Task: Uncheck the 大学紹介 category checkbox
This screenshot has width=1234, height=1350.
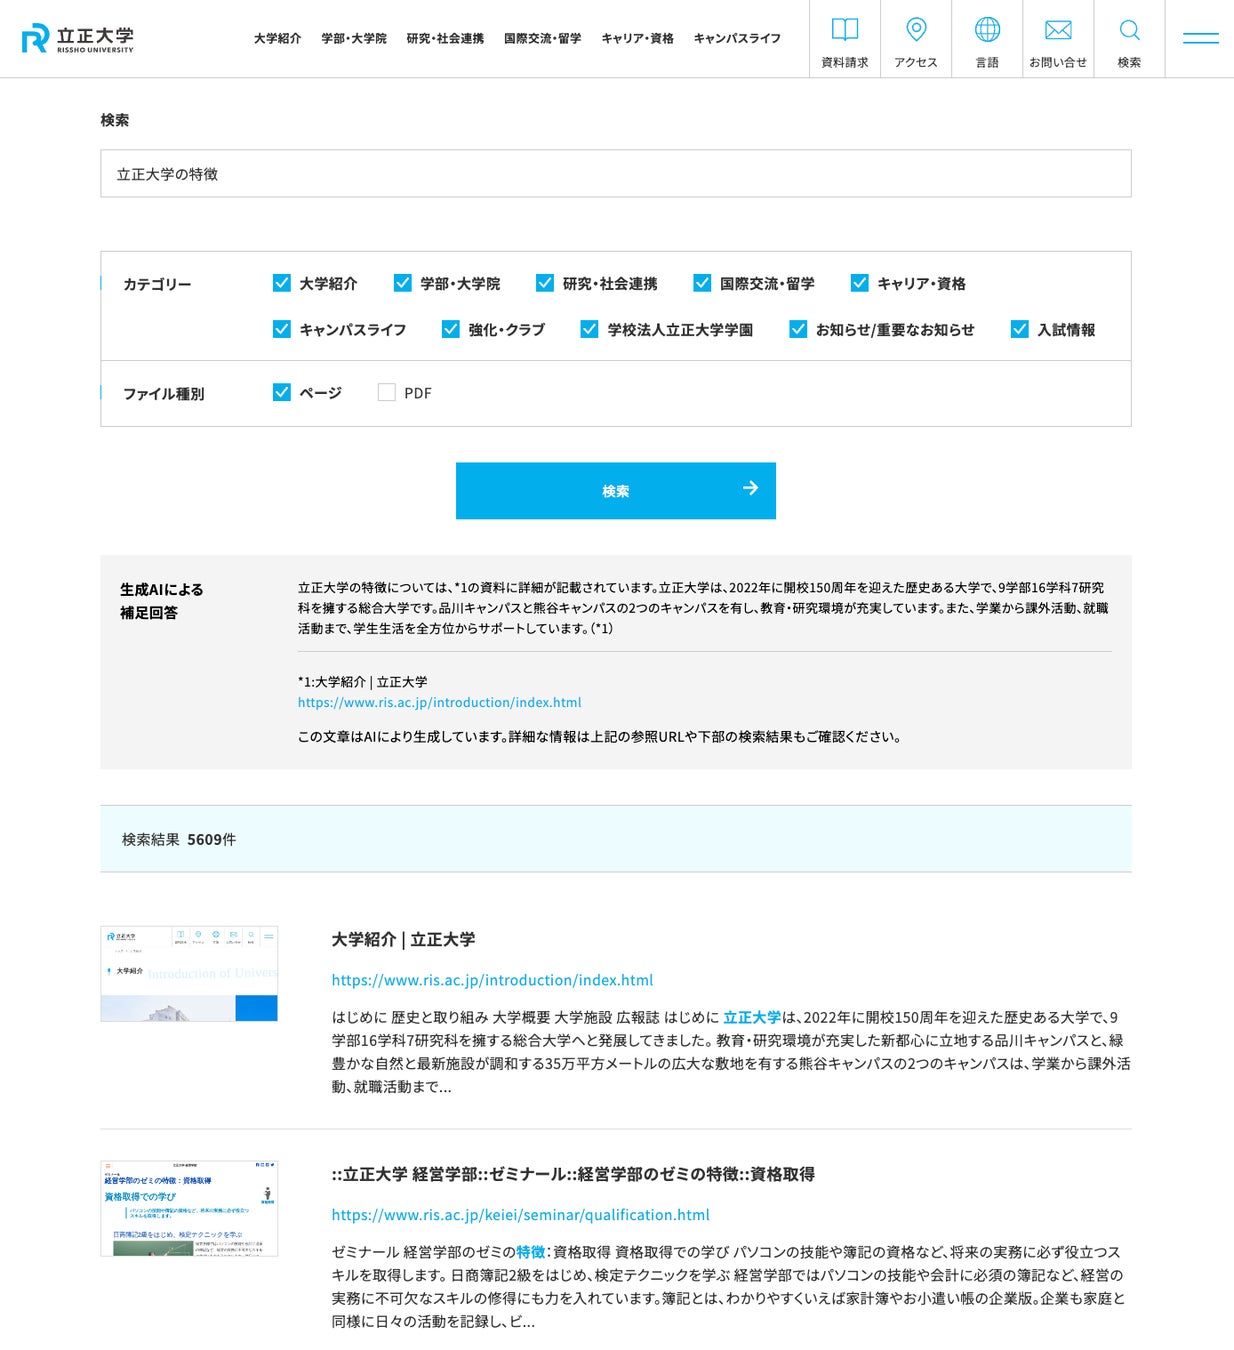Action: tap(282, 283)
